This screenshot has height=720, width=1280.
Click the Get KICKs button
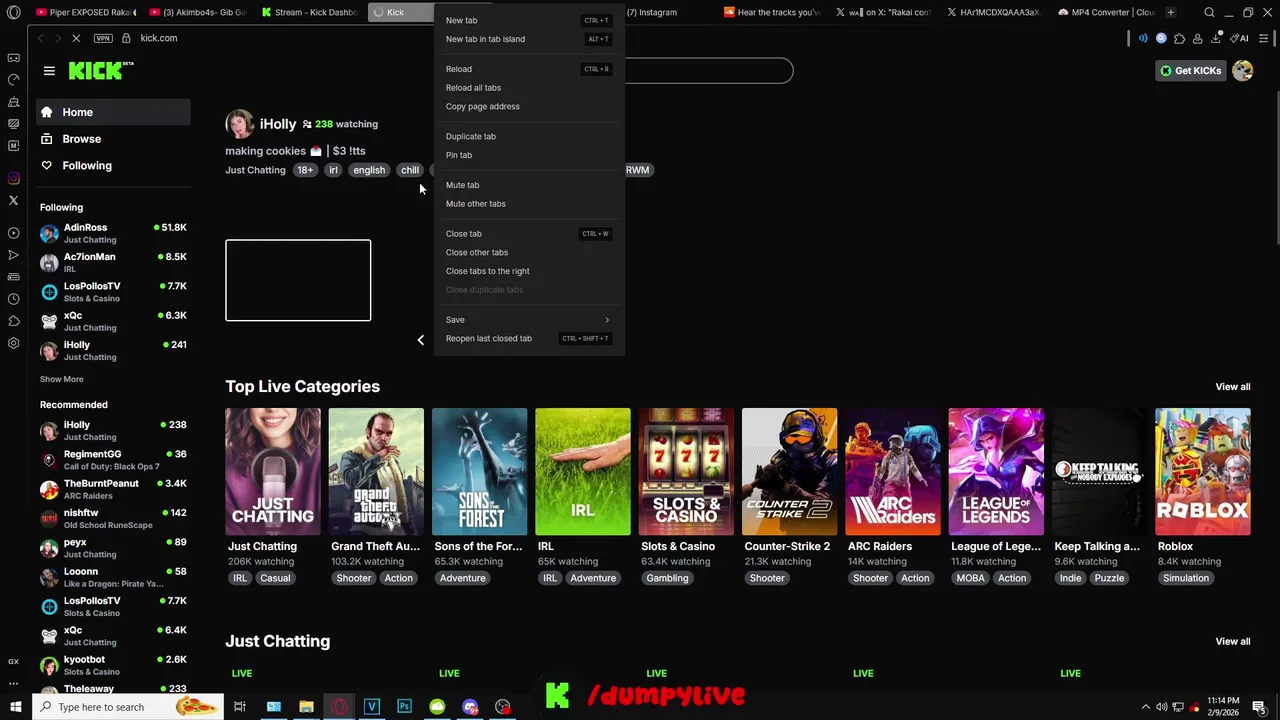point(1190,70)
